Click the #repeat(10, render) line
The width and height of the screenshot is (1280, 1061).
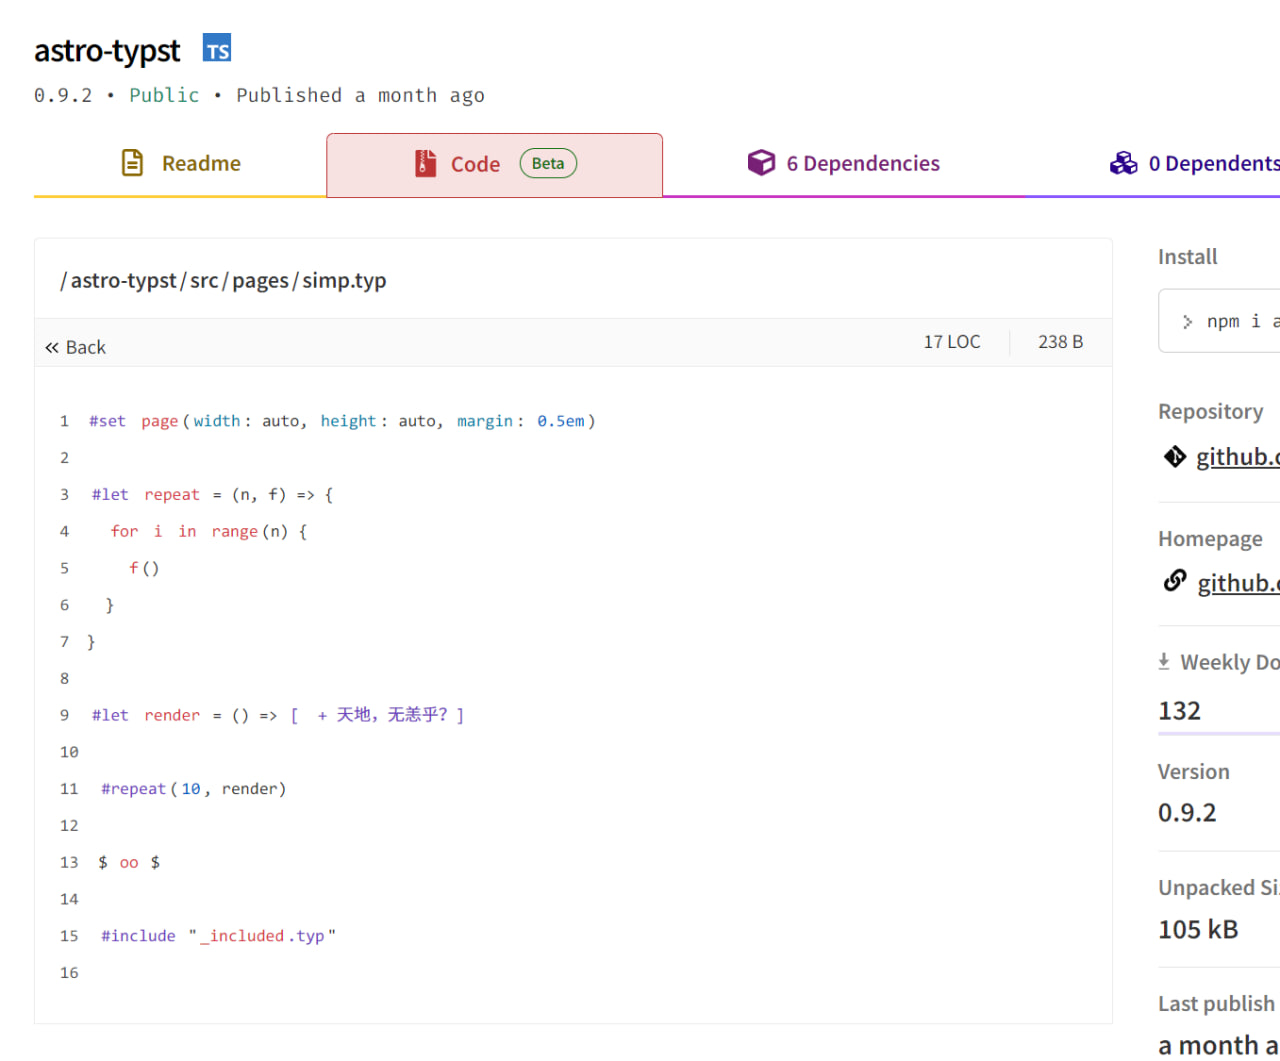194,789
